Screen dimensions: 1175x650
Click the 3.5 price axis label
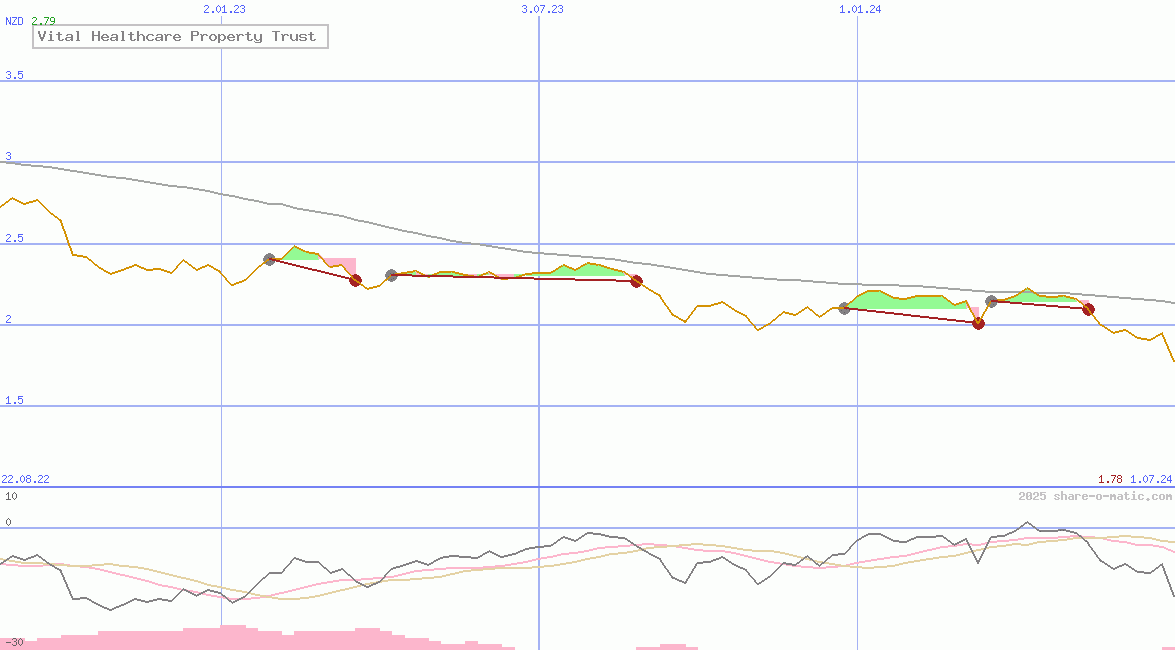14,75
